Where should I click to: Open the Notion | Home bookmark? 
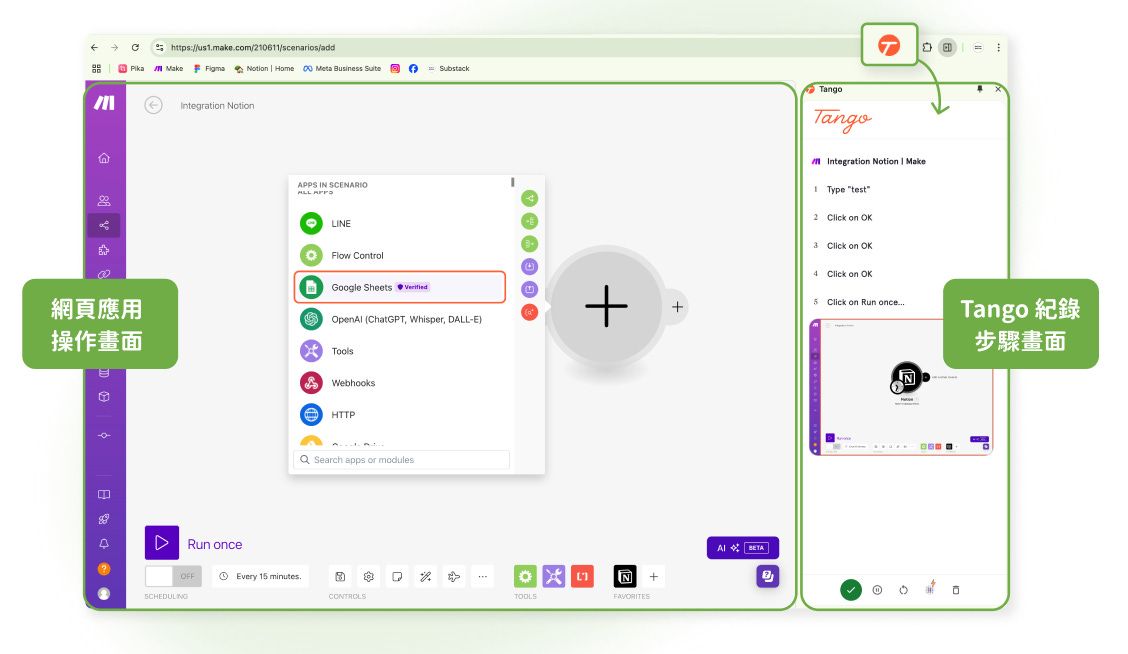(x=264, y=68)
